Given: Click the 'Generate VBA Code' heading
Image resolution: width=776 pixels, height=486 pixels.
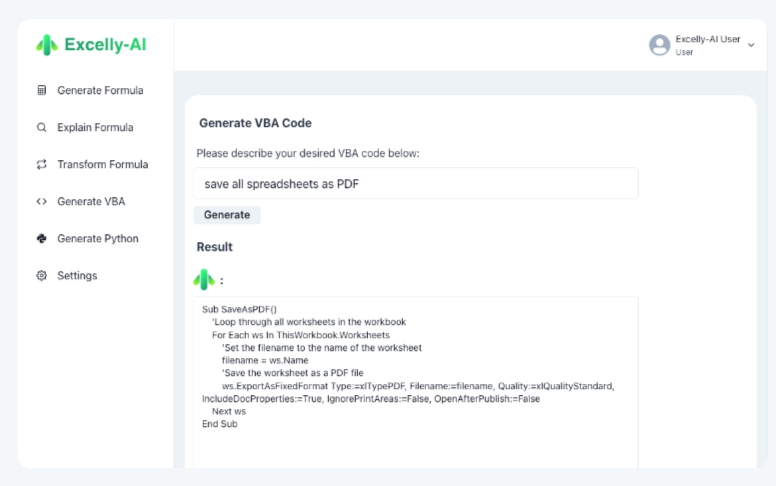Looking at the screenshot, I should pos(255,123).
